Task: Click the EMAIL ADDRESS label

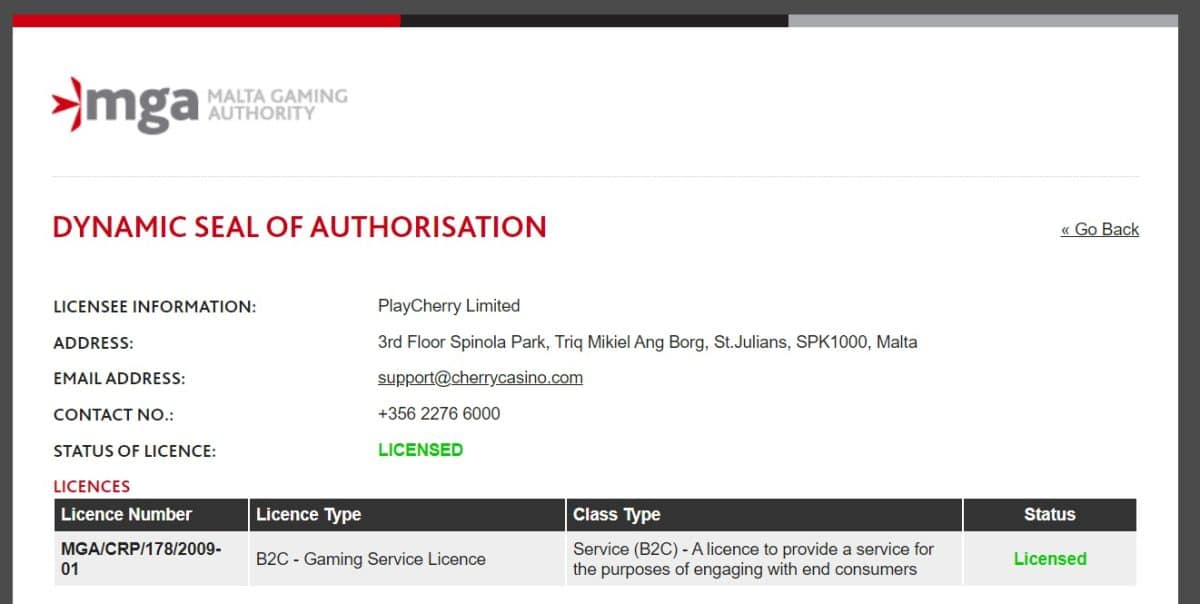Action: [119, 379]
